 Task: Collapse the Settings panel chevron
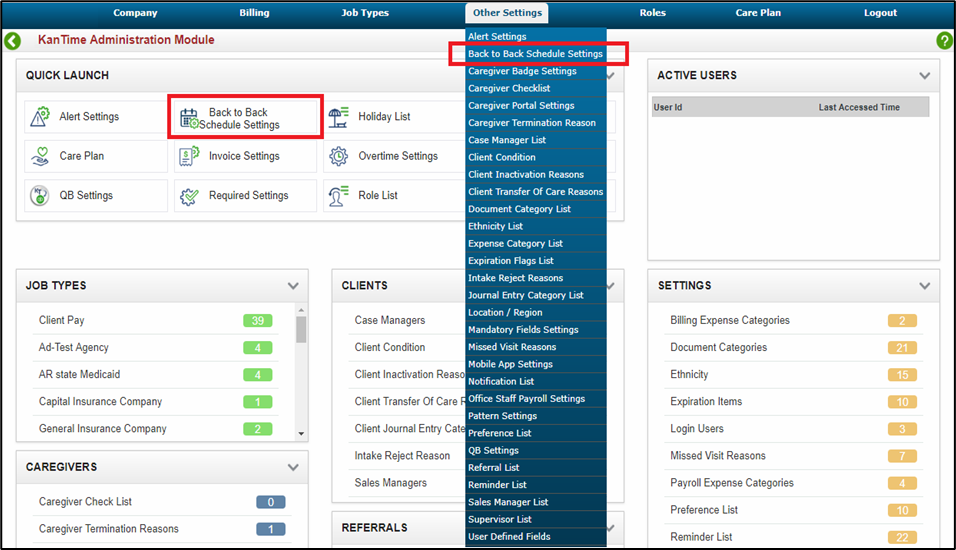[924, 286]
